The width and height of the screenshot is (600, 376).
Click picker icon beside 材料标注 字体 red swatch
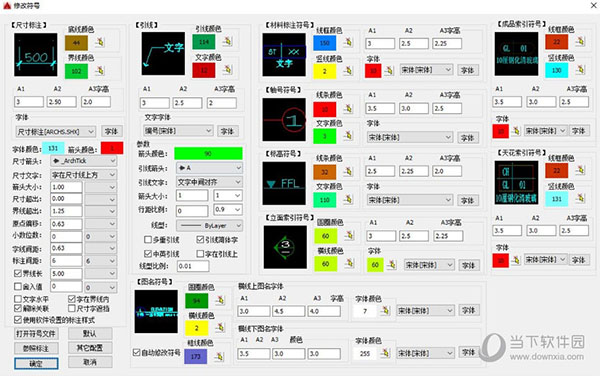389,71
